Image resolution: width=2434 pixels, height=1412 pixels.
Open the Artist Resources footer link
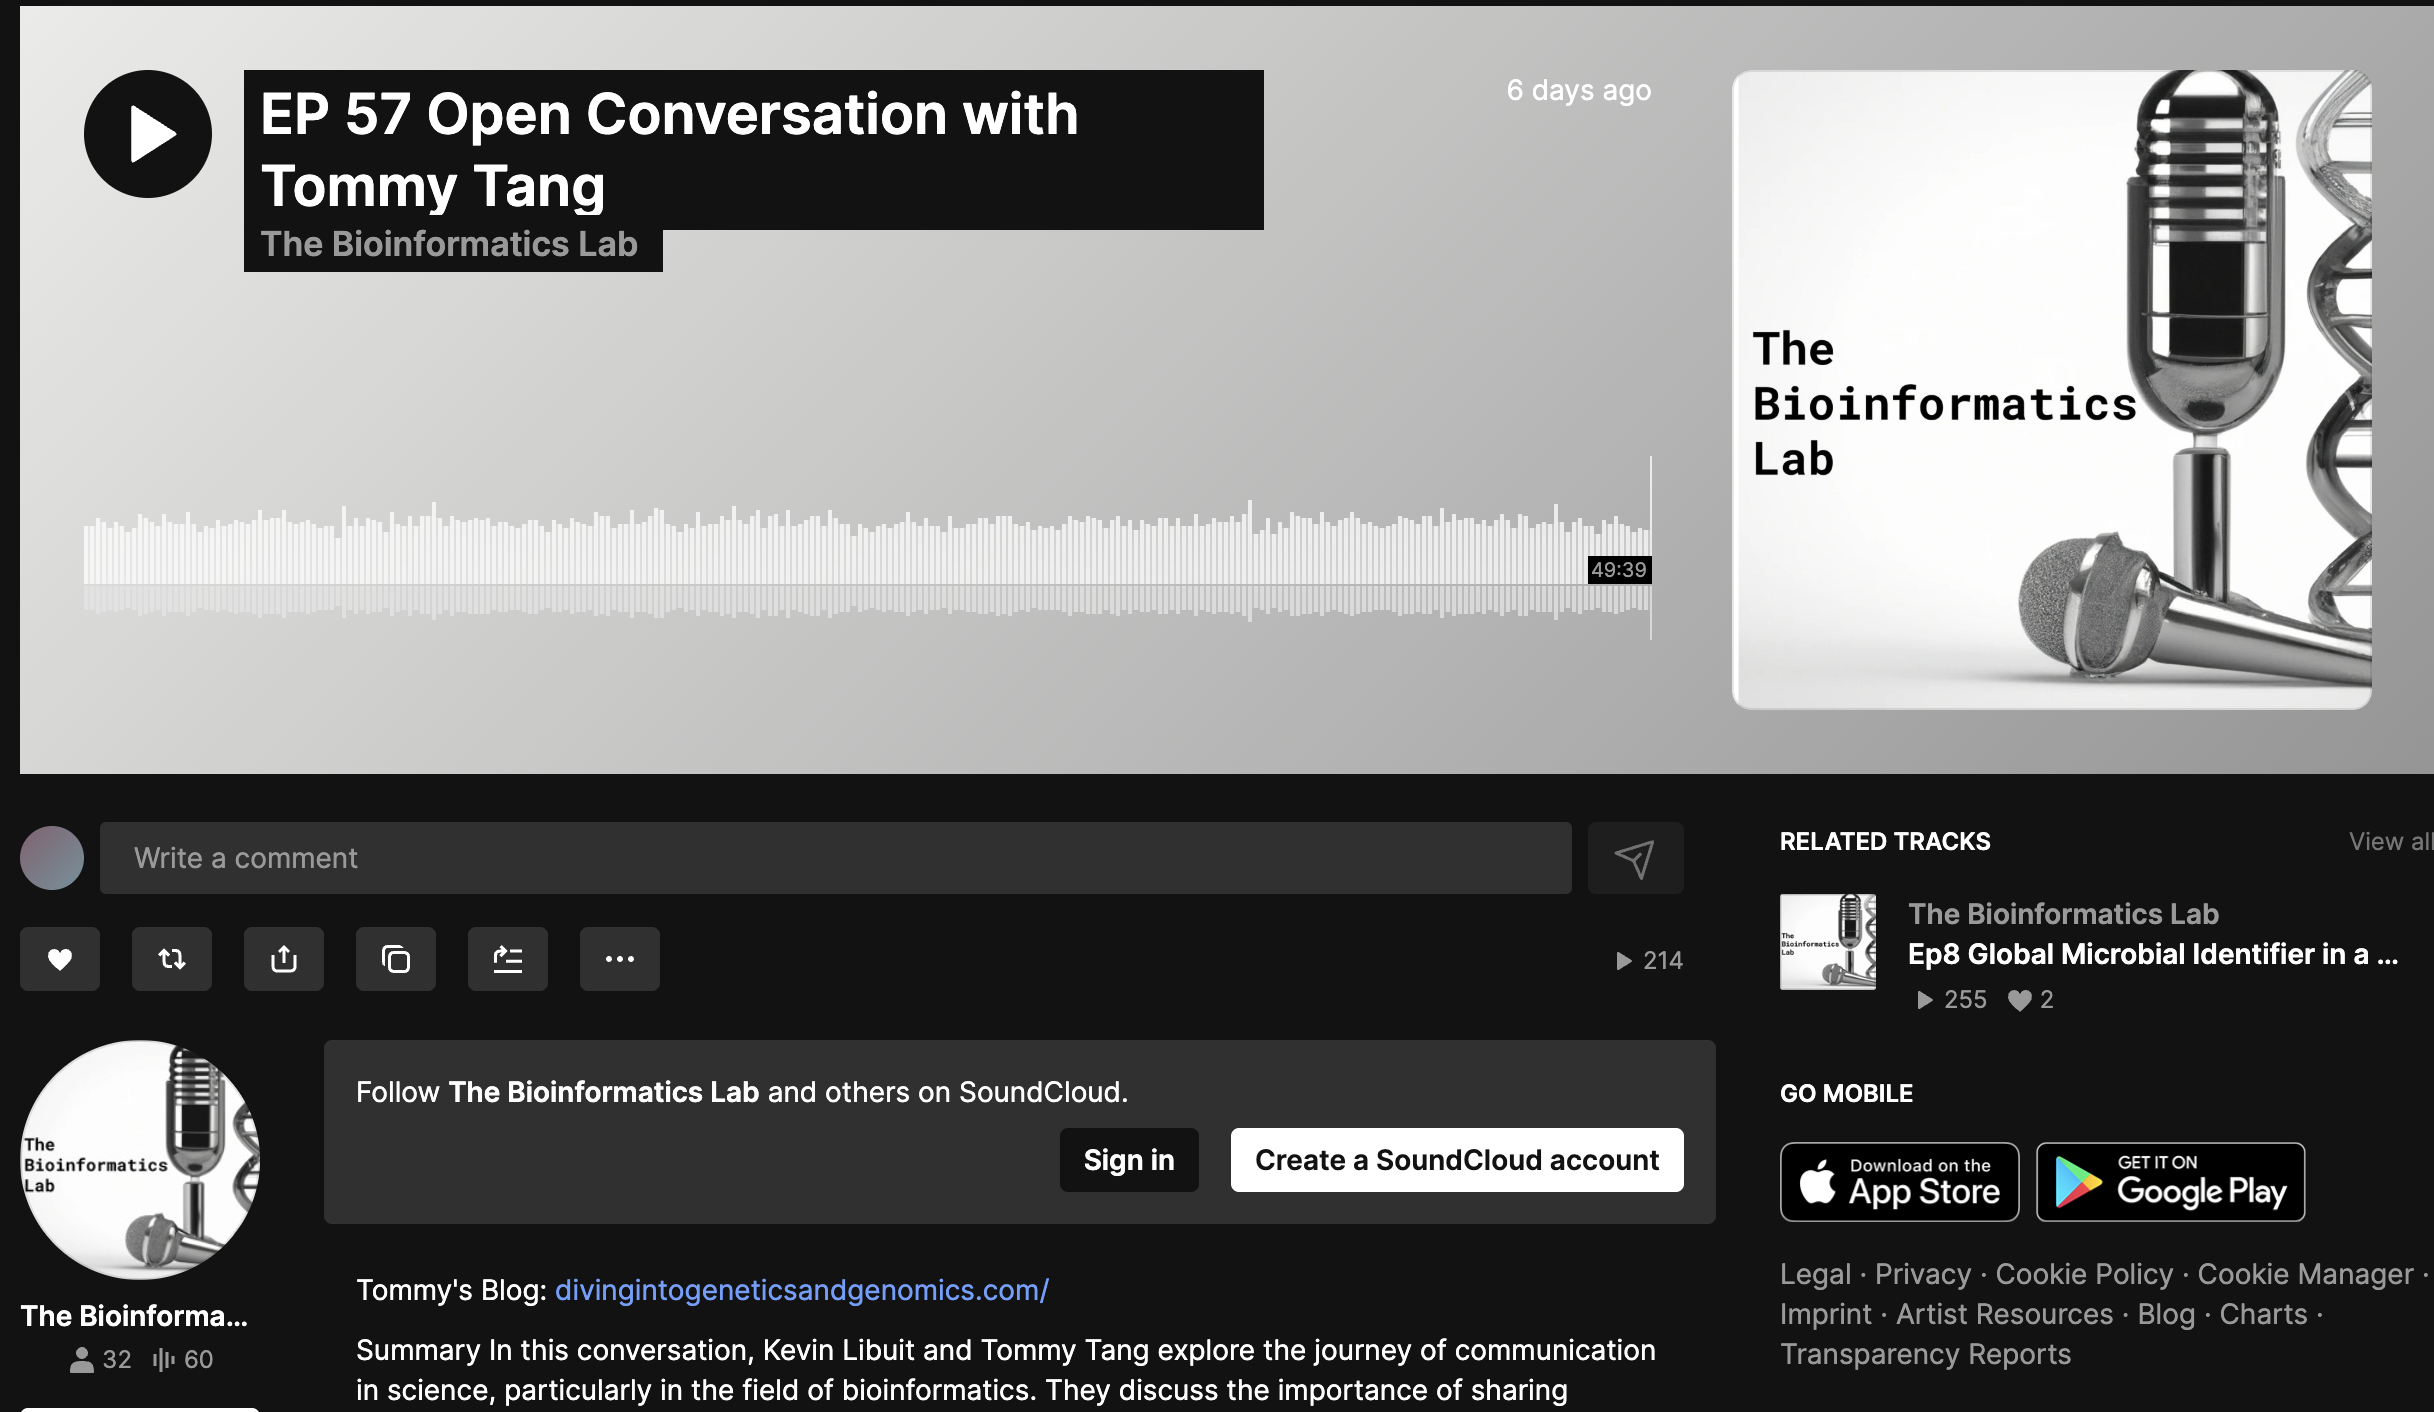[2005, 1314]
